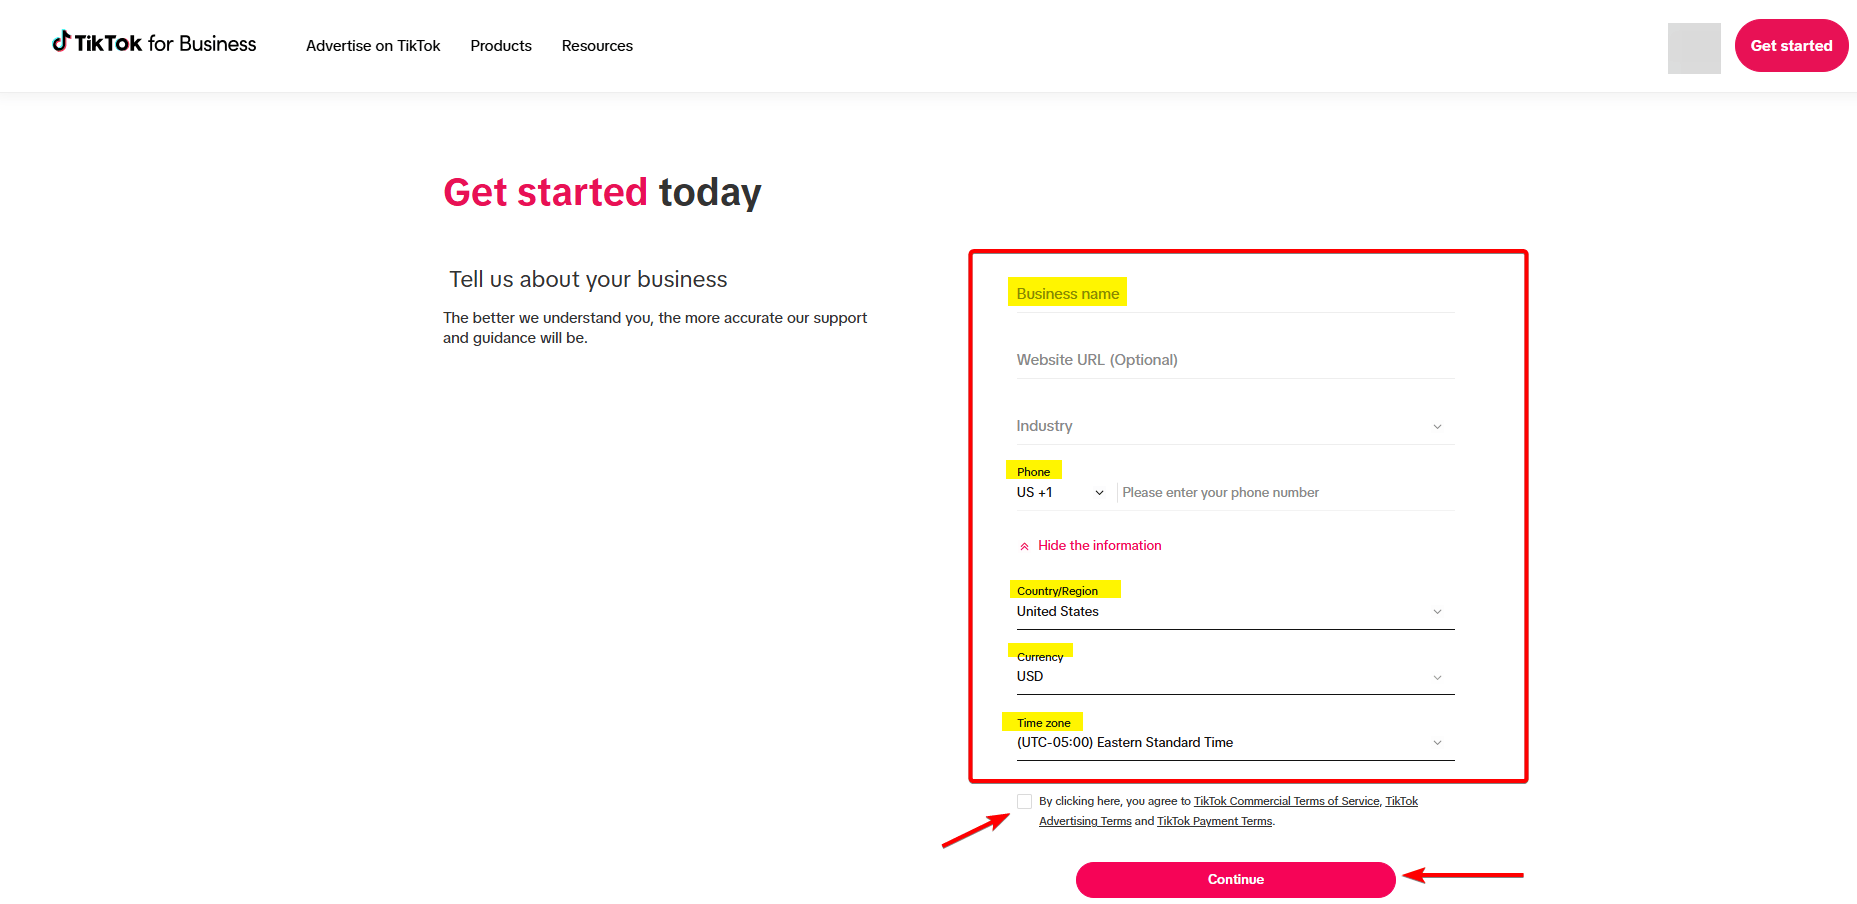Click the Continue button
Viewport: 1857px width, 904px height.
tap(1235, 879)
